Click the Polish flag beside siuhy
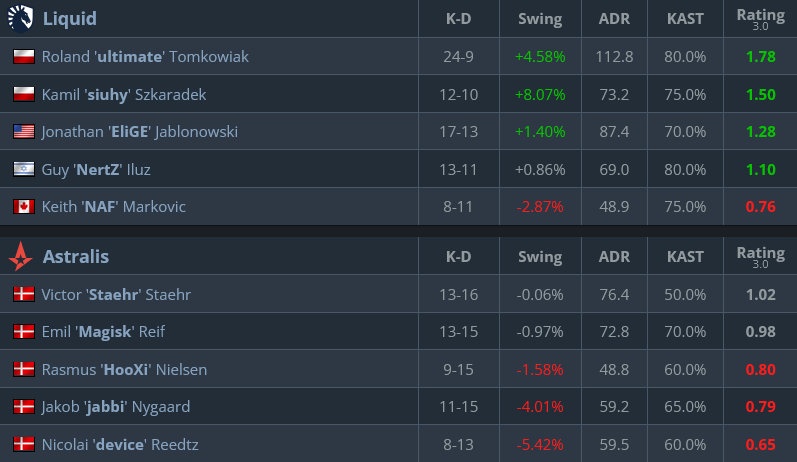 23,95
